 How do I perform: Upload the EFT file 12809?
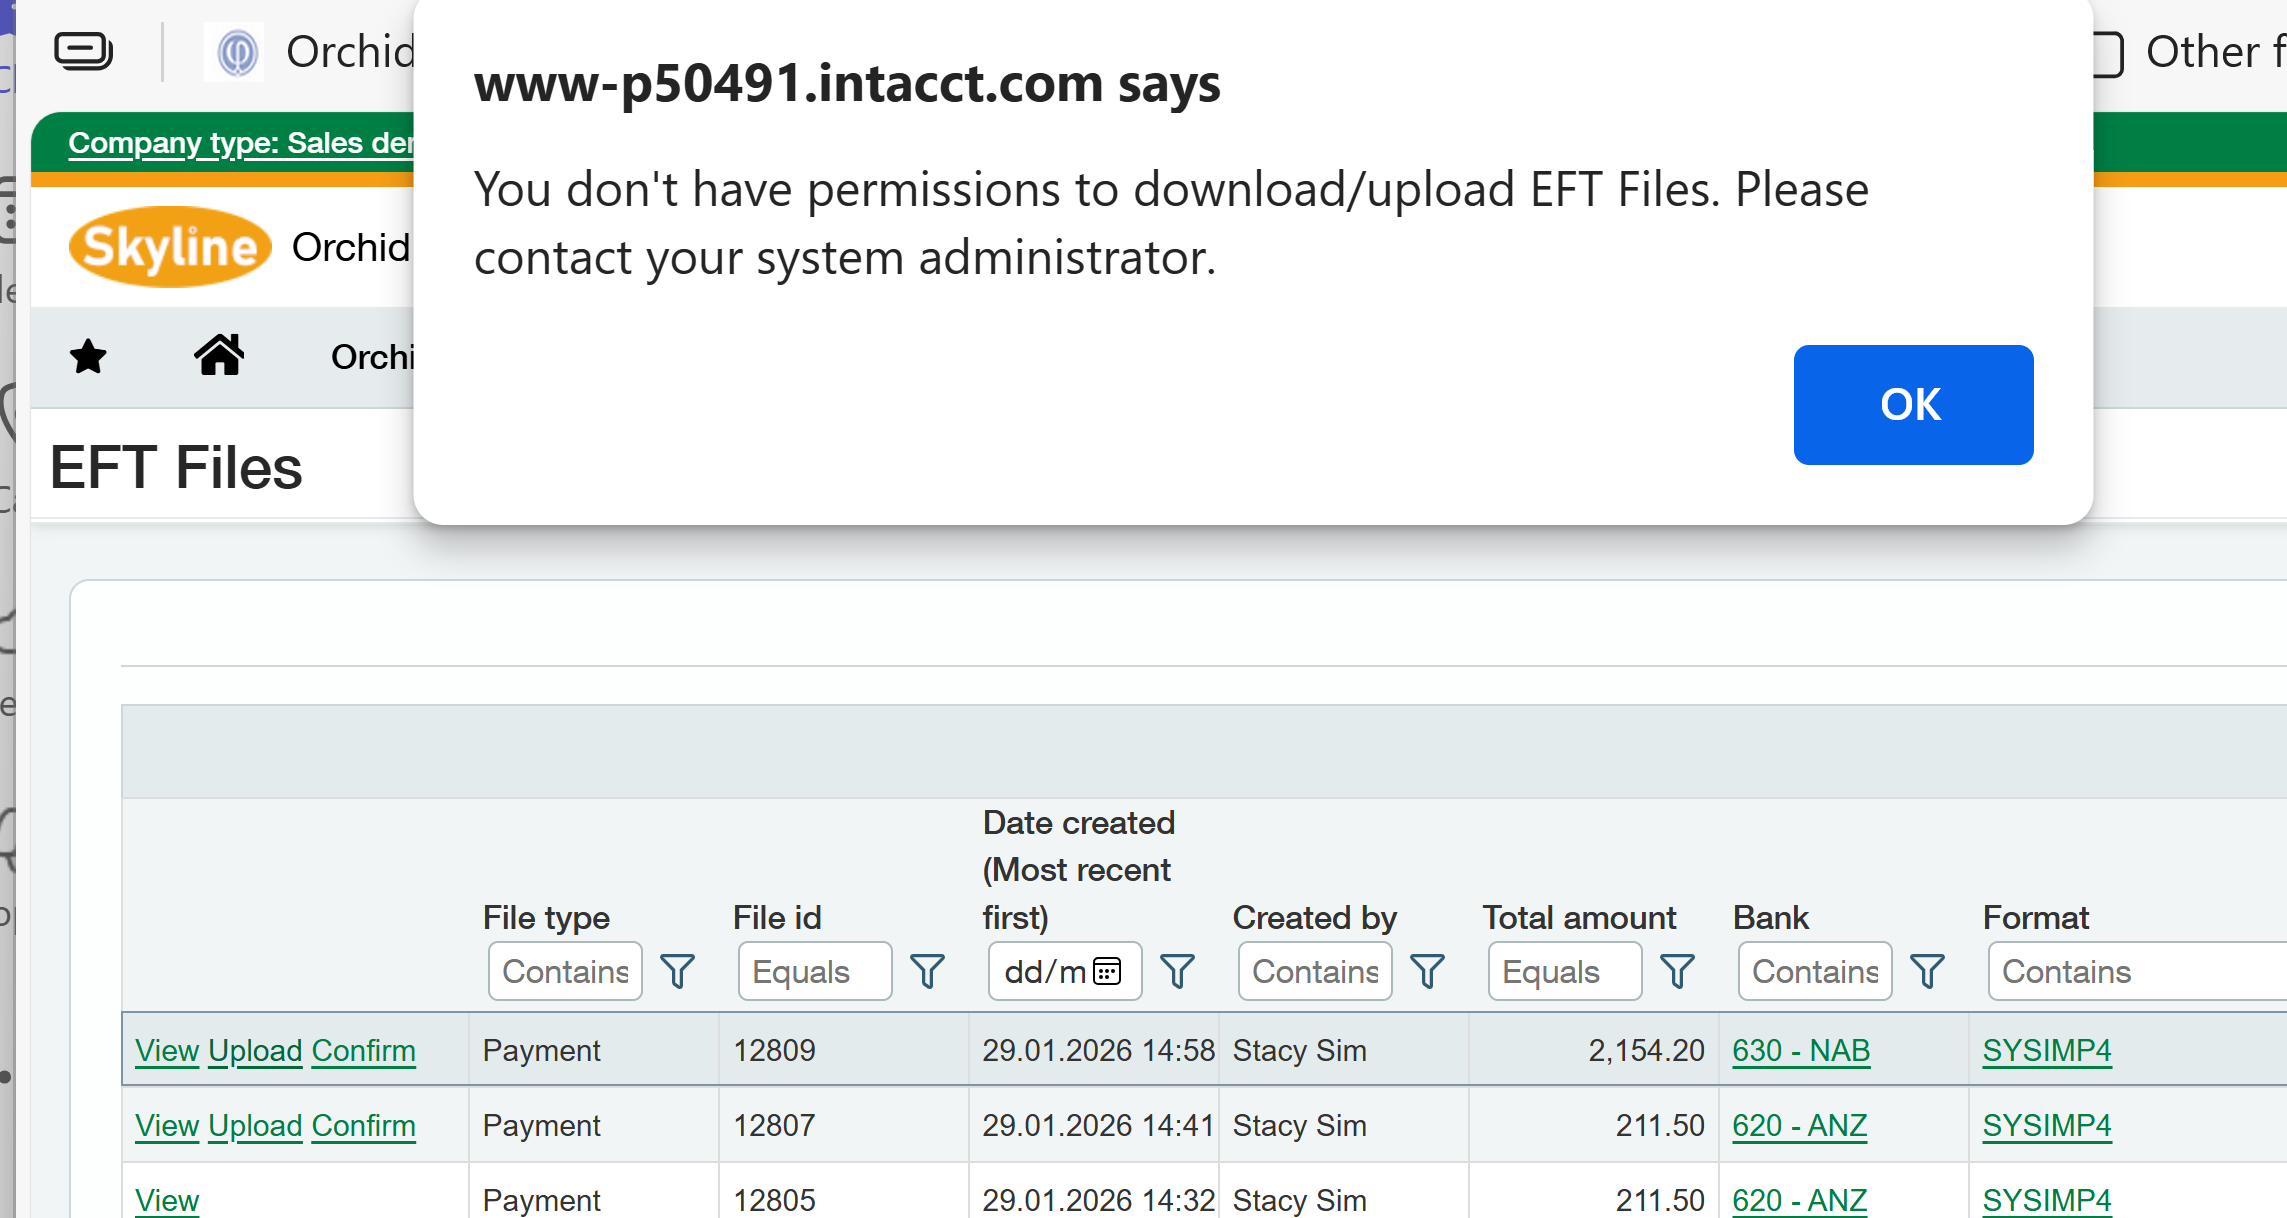255,1051
